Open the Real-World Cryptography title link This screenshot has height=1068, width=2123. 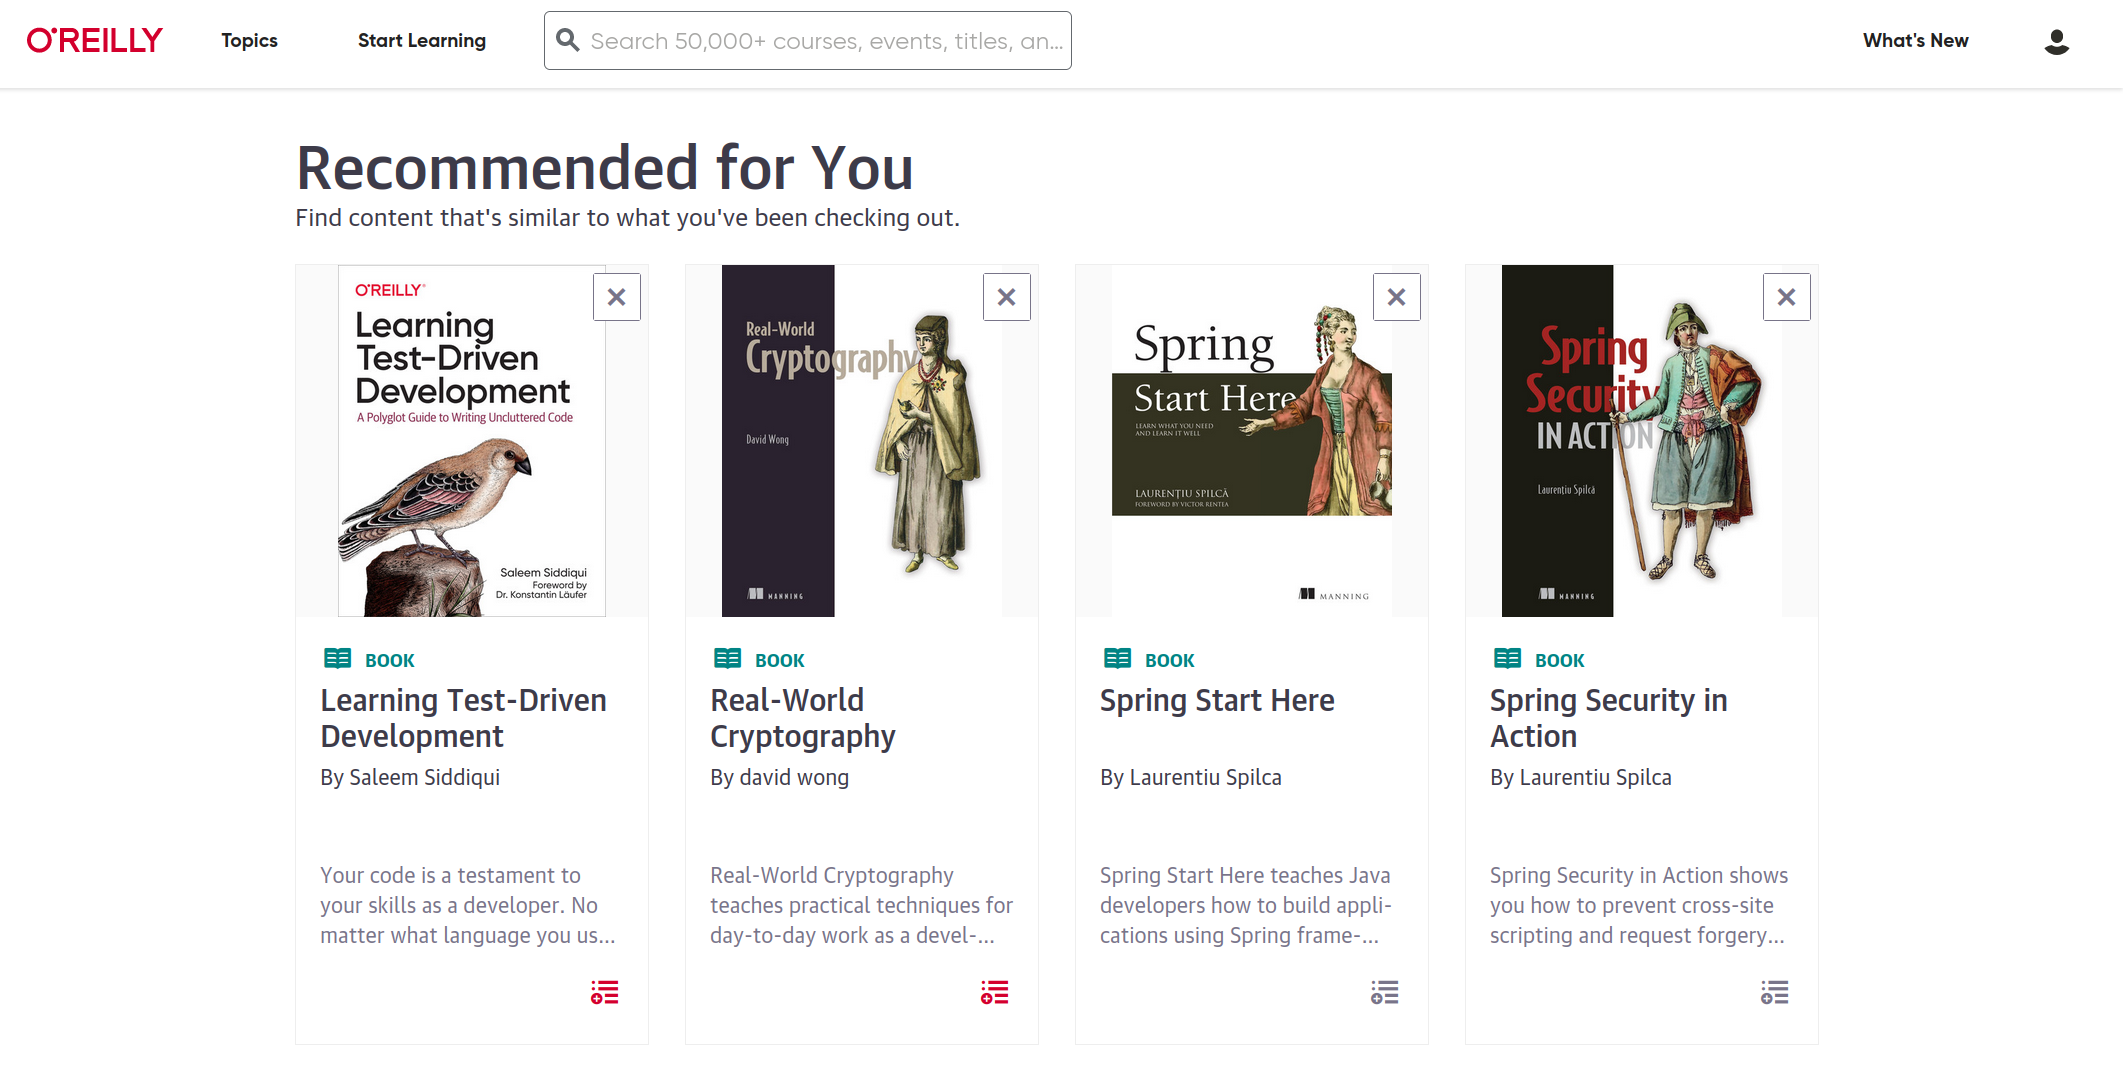click(802, 718)
